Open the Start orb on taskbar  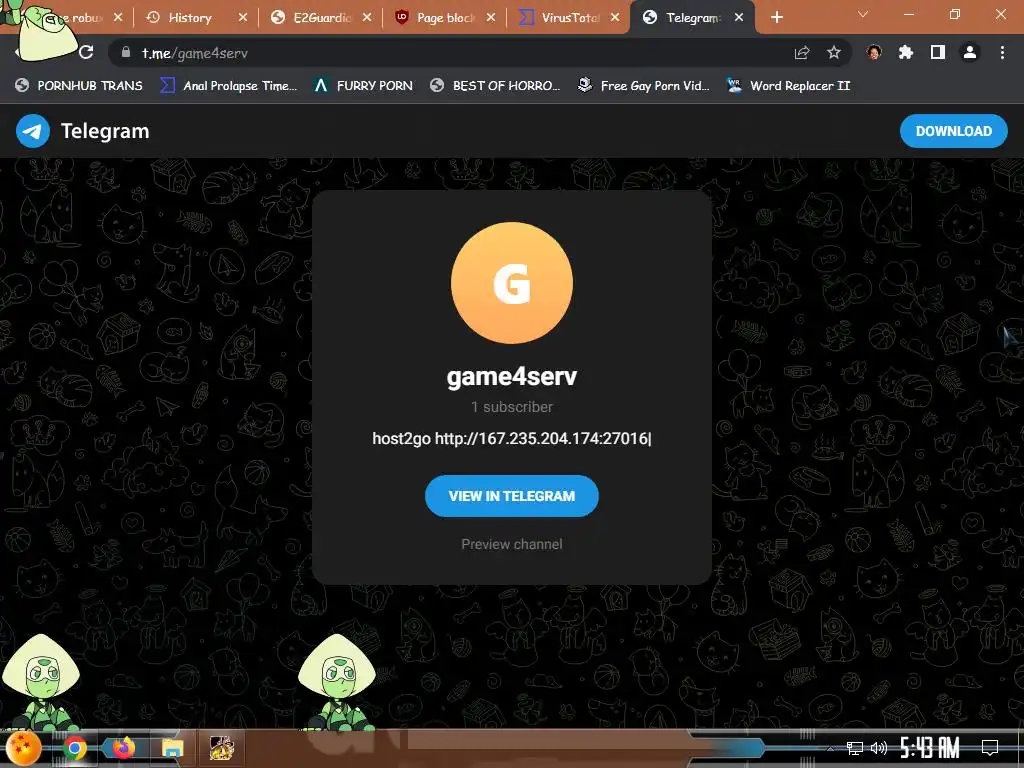[23, 748]
